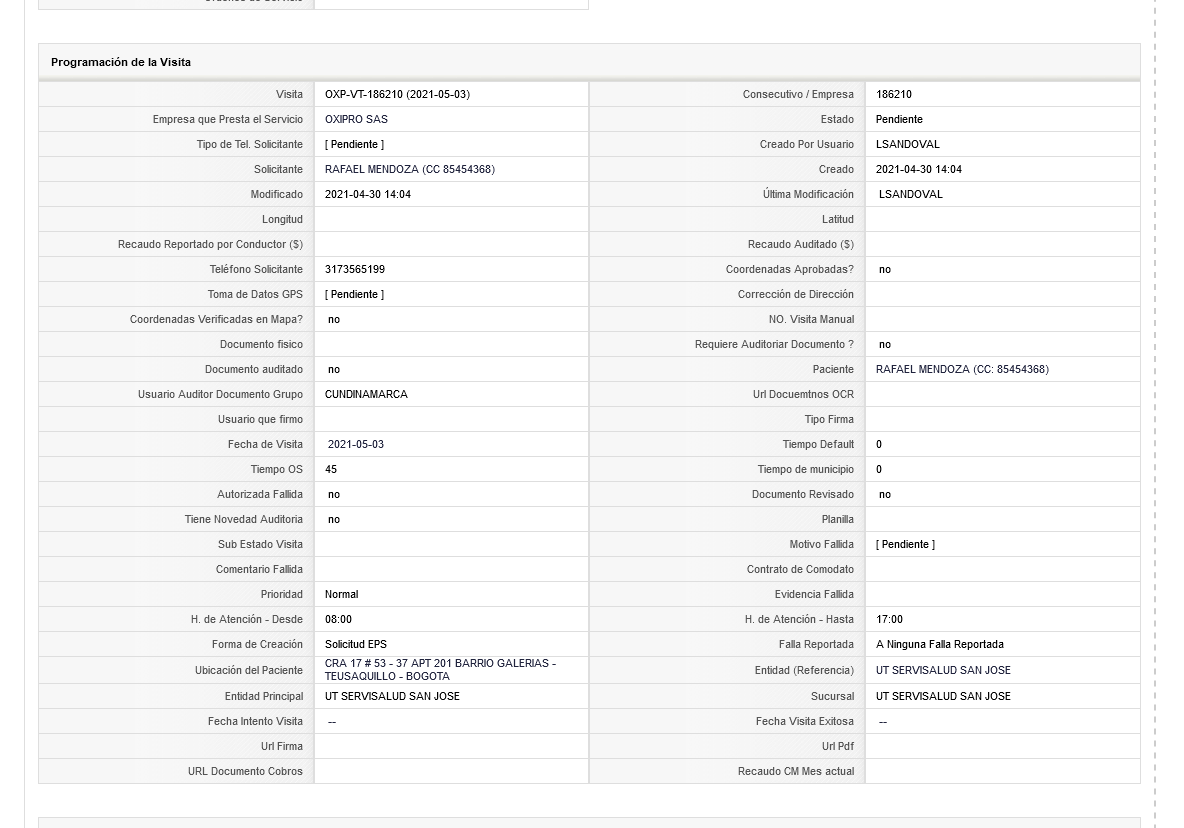Viewport: 1184px width, 828px height.
Task: Select the Creado date 2021-04-30 14:04
Action: tap(919, 169)
